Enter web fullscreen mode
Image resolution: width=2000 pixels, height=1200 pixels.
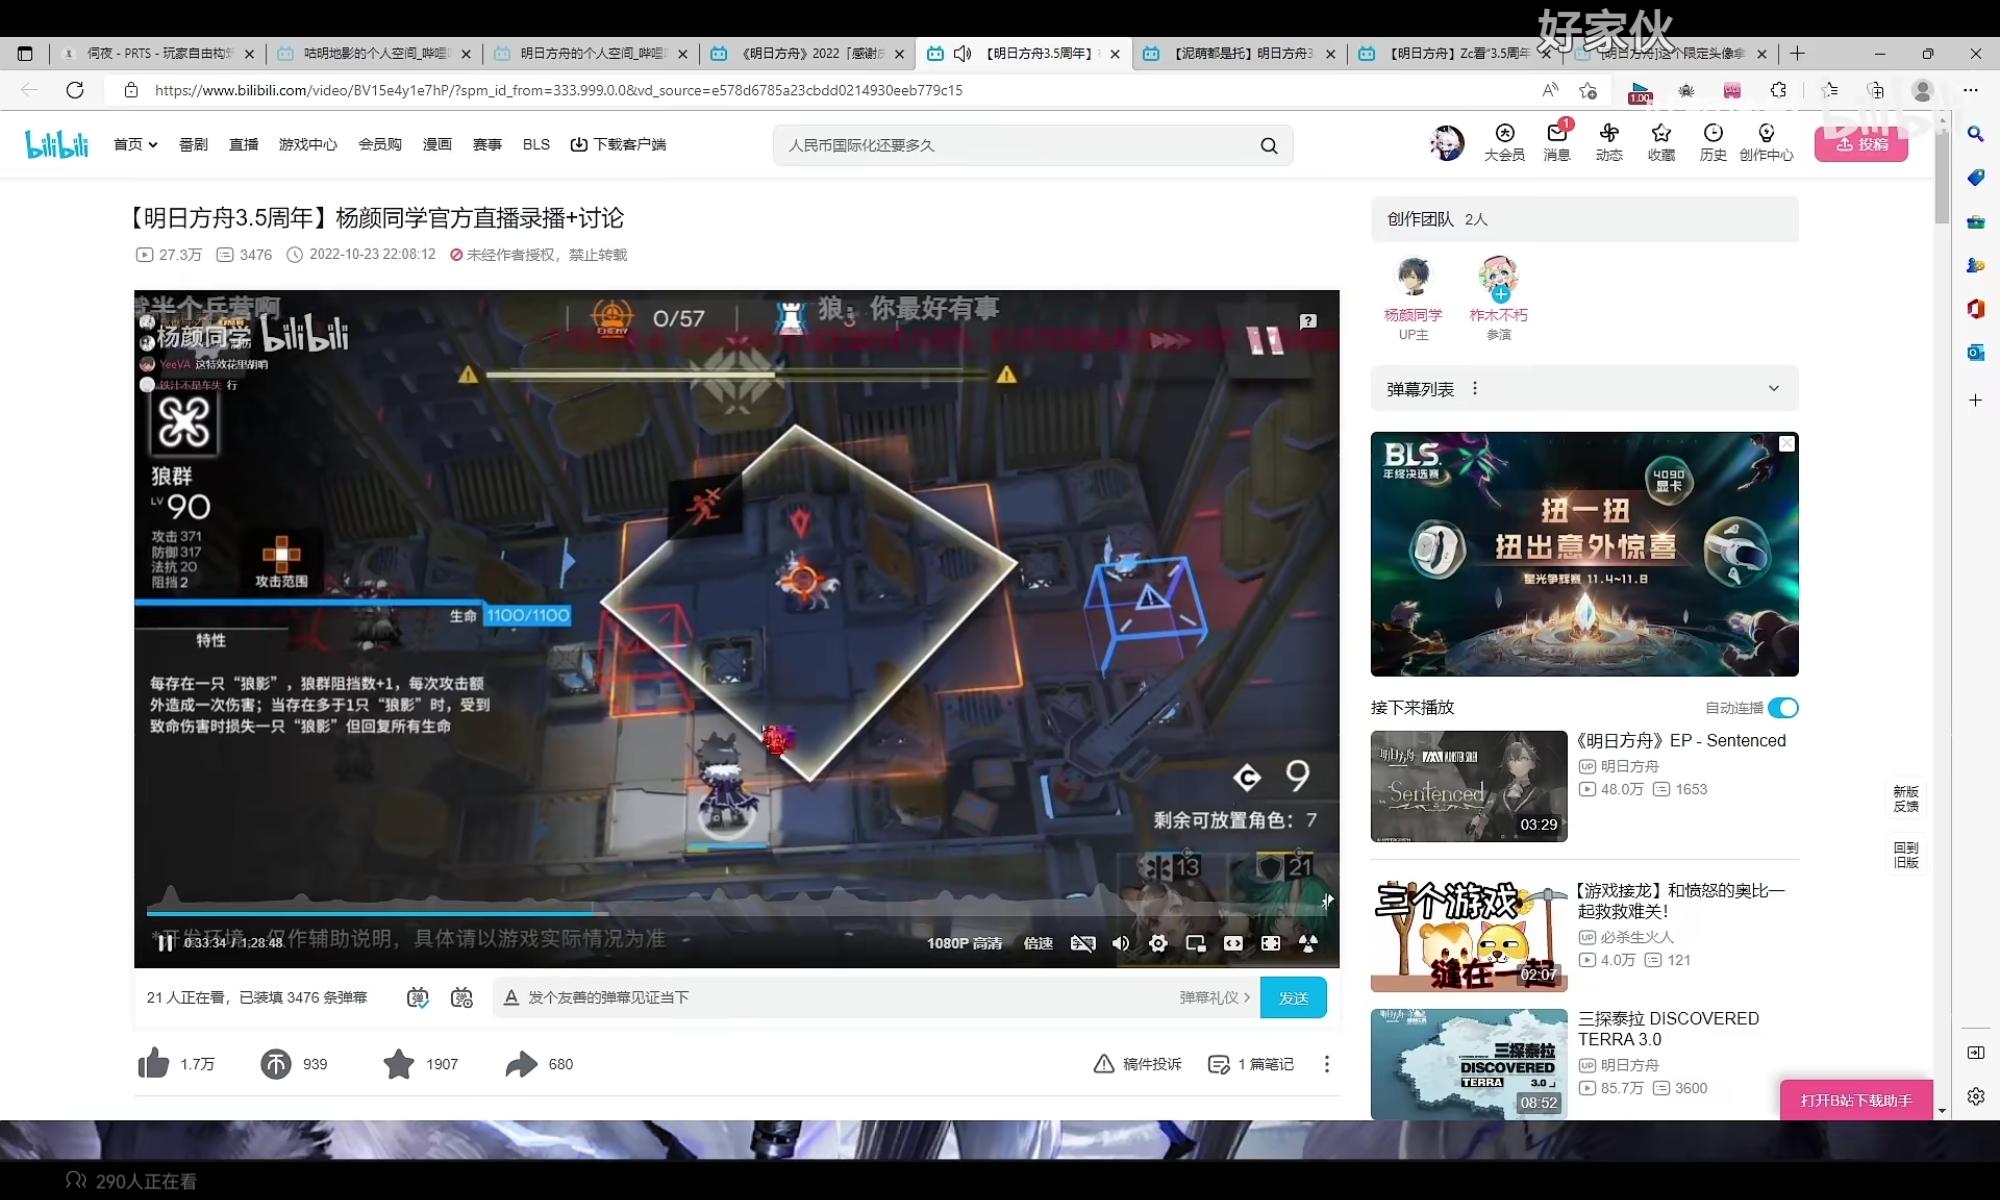(1270, 943)
